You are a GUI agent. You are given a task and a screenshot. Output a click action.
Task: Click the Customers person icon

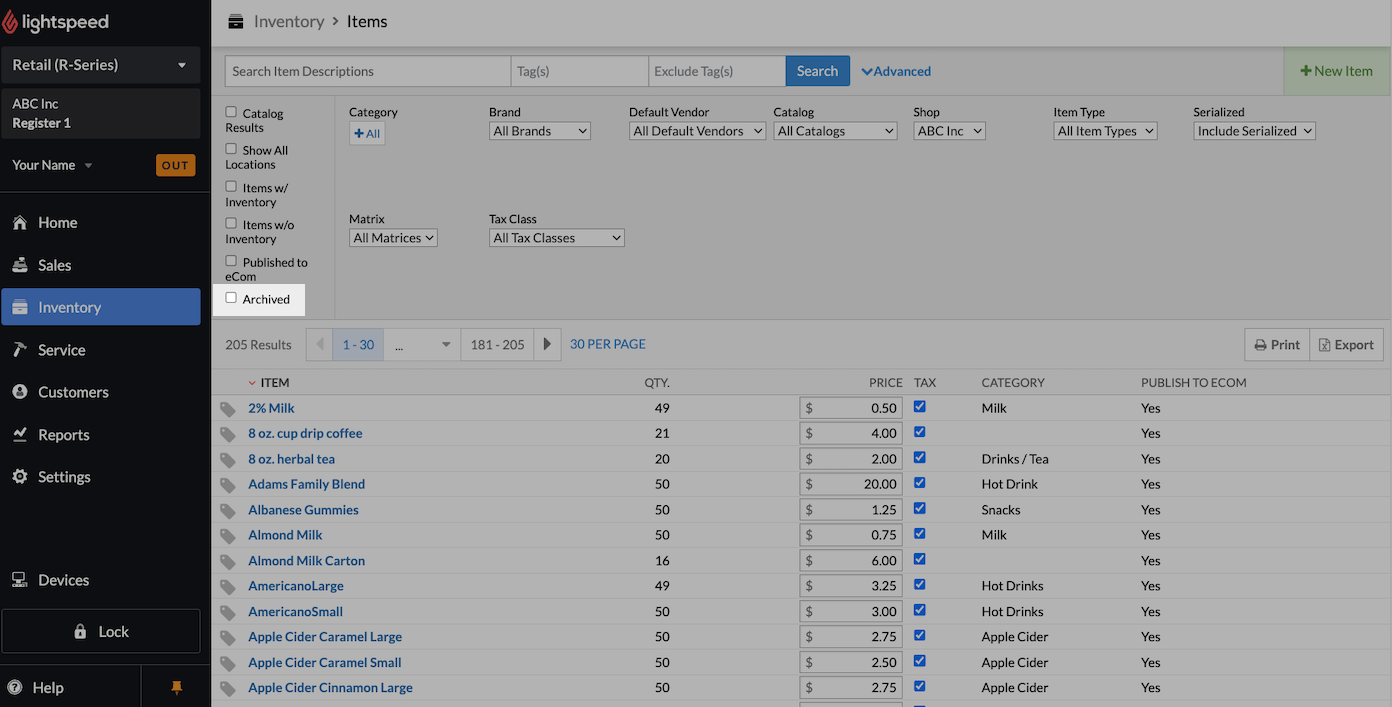click(19, 392)
